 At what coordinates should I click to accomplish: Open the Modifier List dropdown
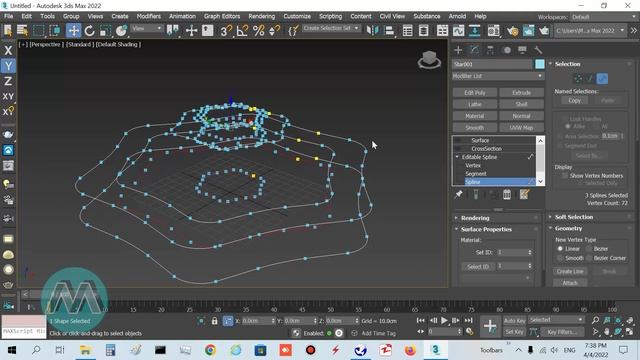pos(498,76)
